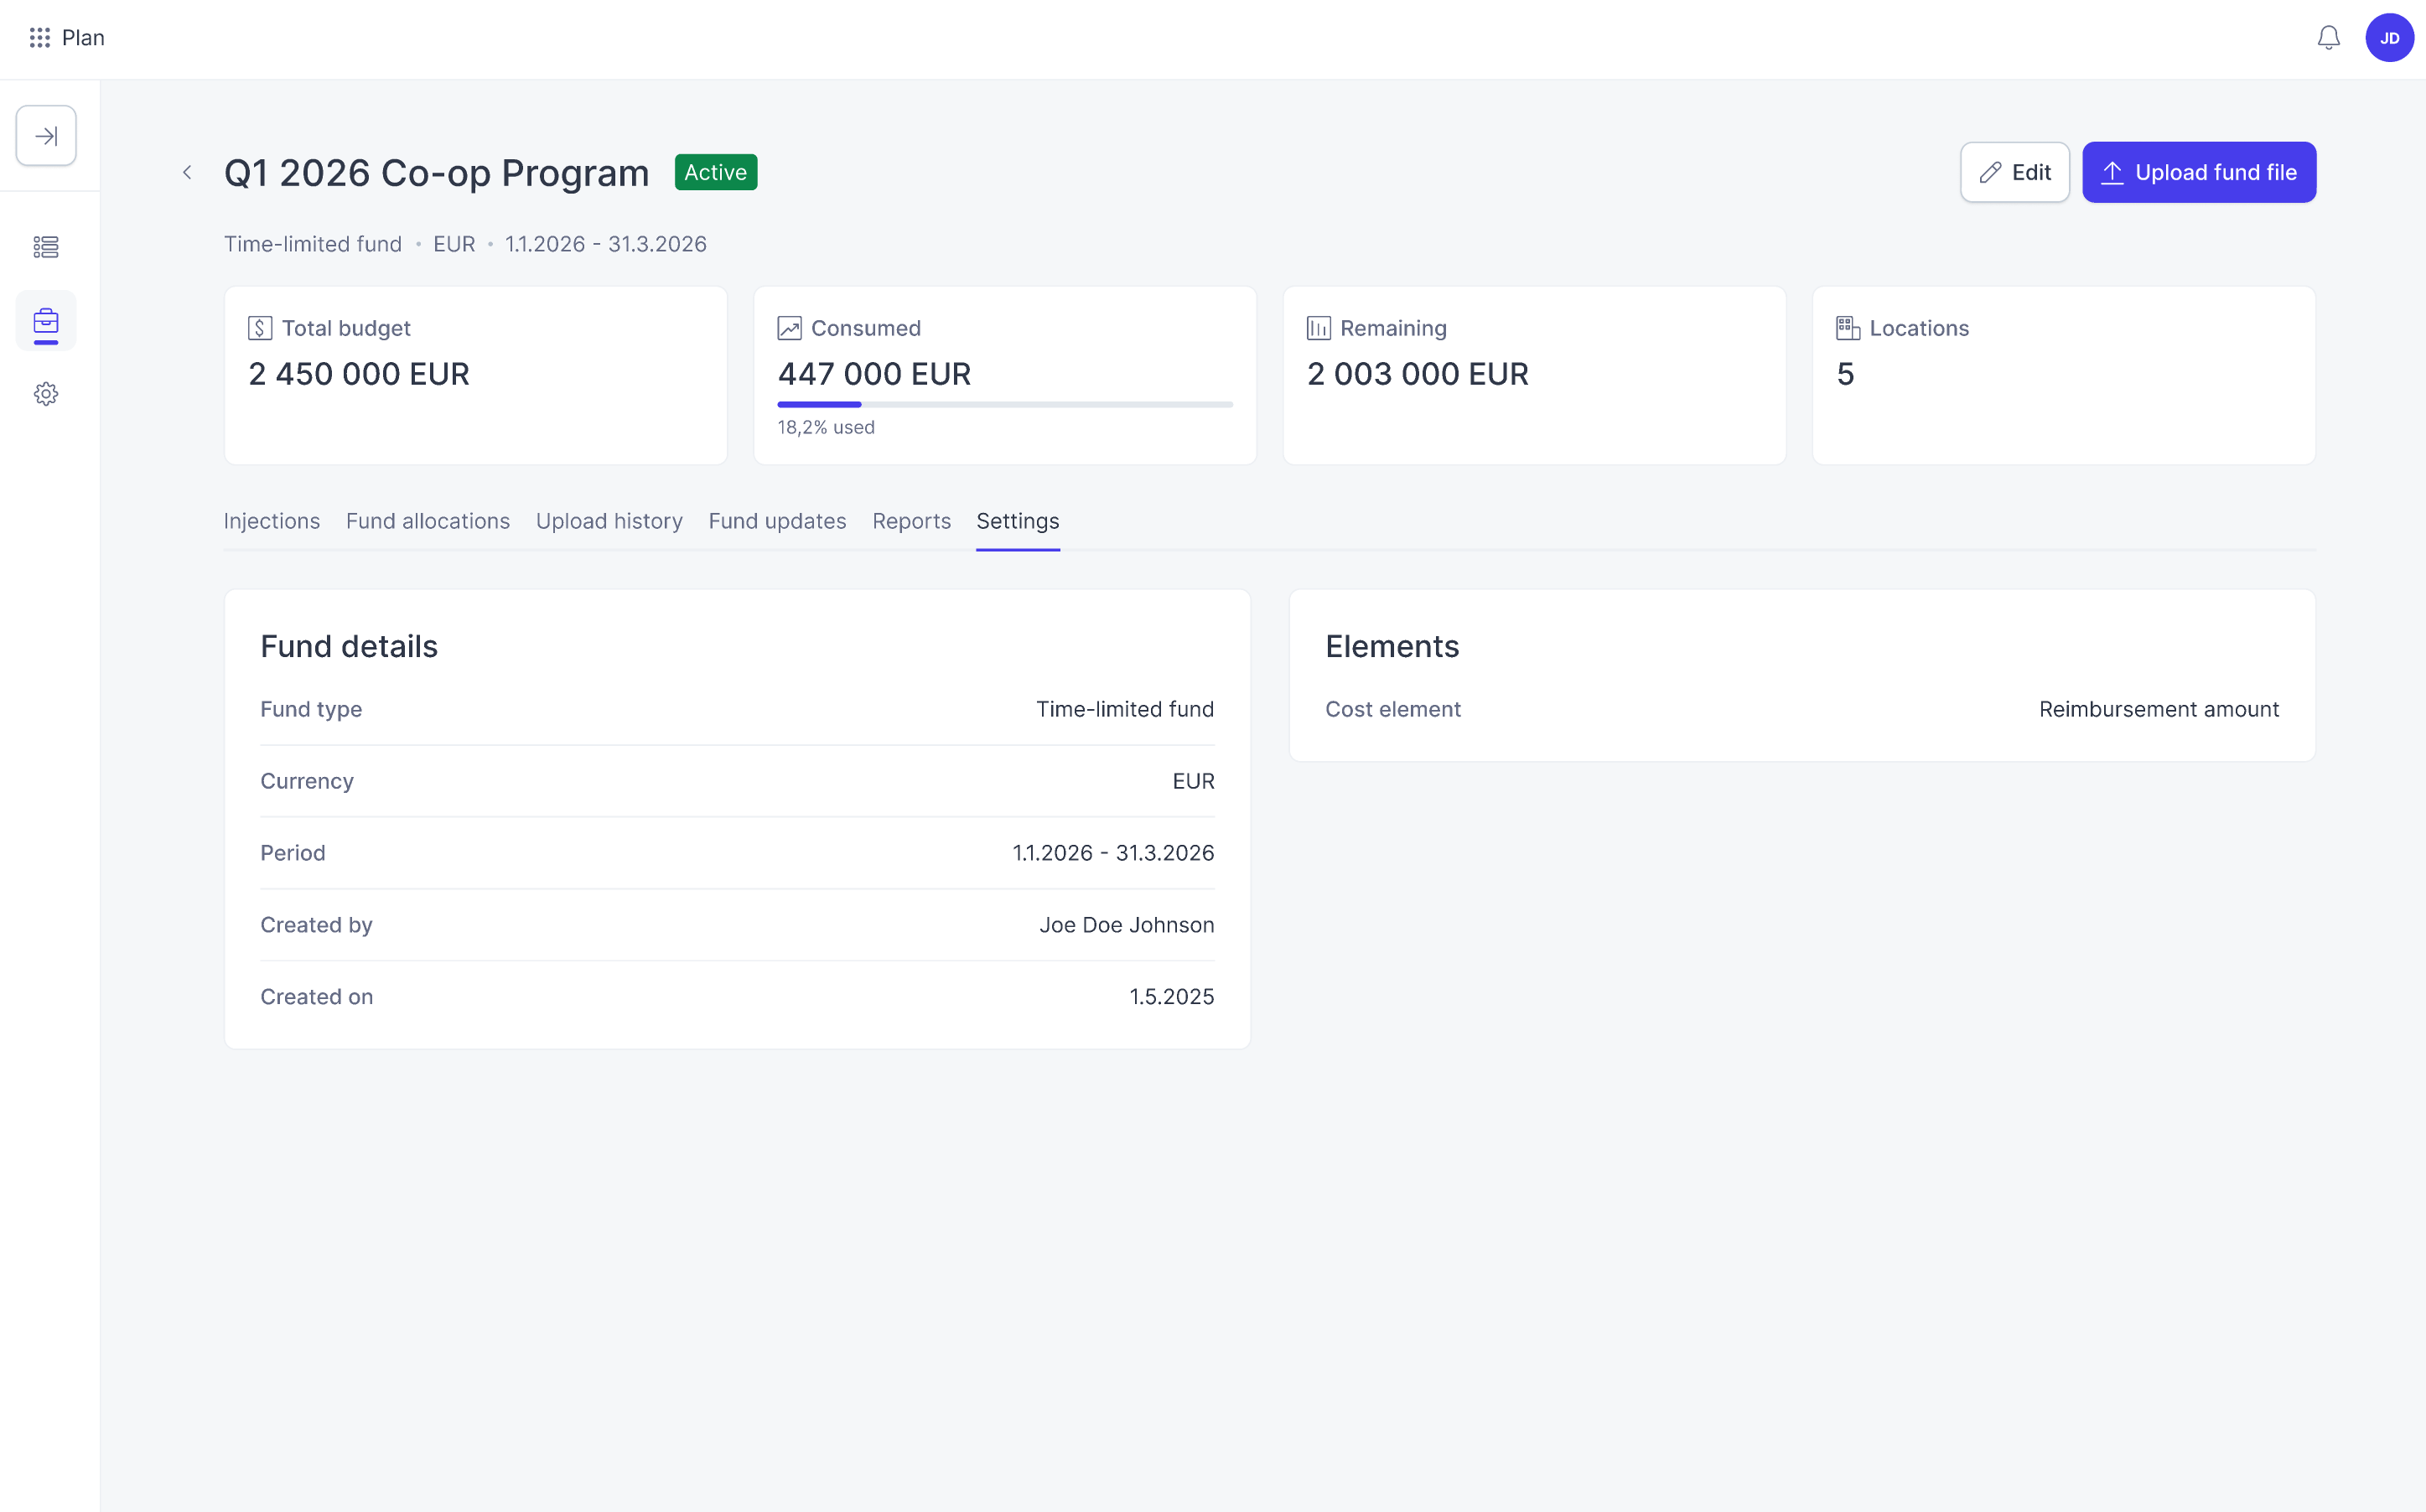
Task: Select the Settings tab
Action: 1017,521
